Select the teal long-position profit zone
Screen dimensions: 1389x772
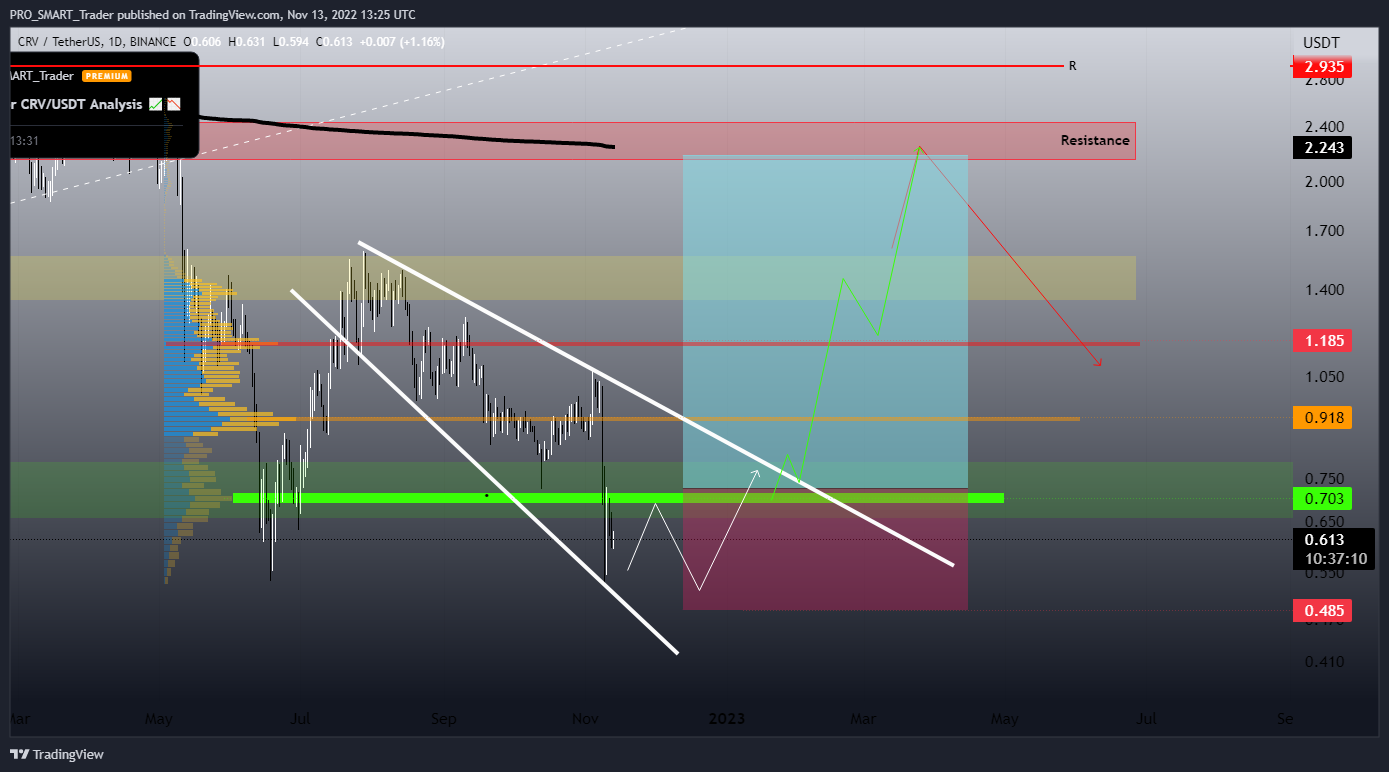[x=825, y=322]
